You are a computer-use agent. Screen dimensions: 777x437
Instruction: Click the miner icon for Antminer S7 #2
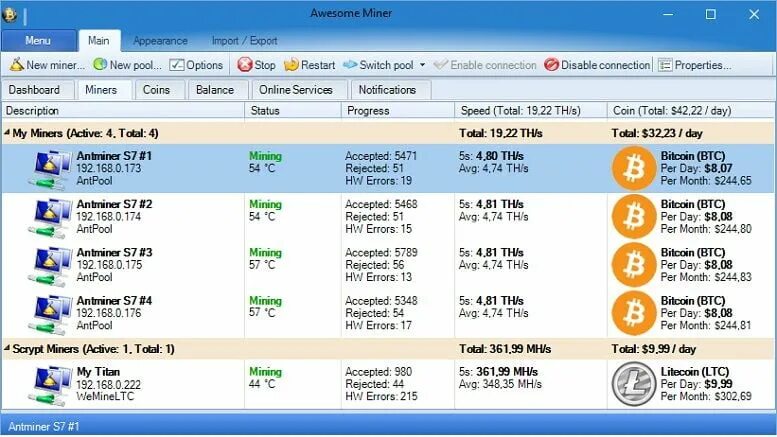coord(49,218)
